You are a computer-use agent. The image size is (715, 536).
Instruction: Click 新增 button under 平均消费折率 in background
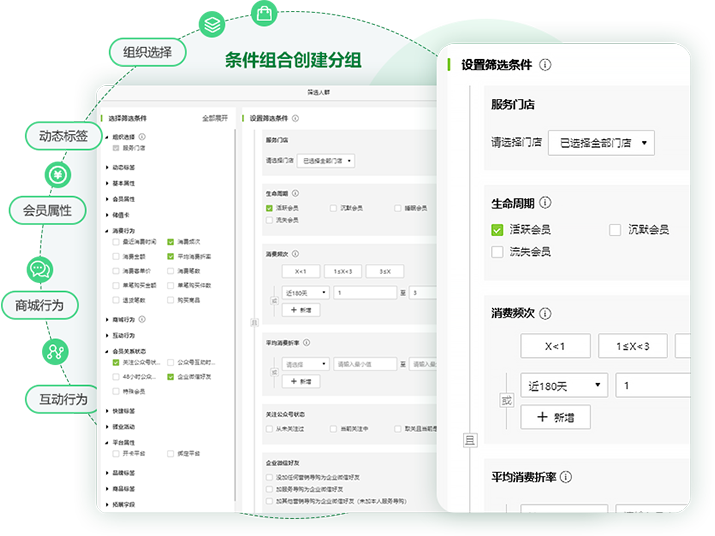(301, 381)
